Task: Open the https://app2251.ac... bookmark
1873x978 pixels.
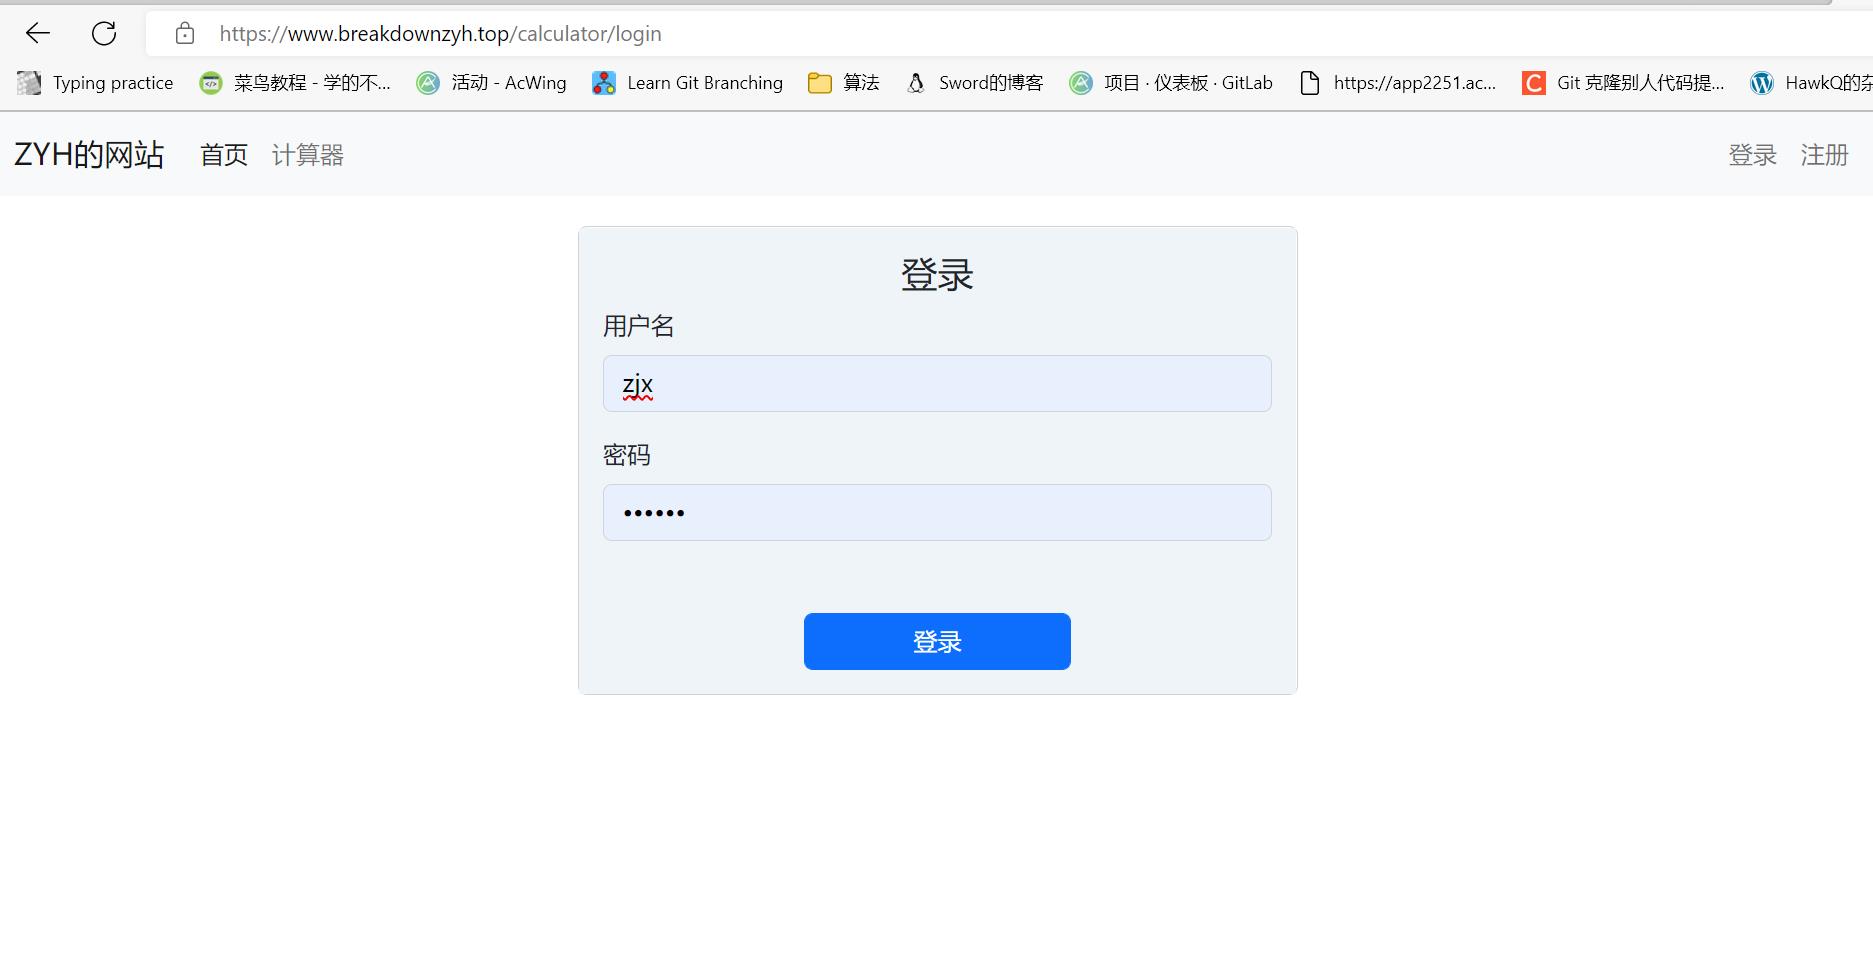Action: click(1397, 83)
